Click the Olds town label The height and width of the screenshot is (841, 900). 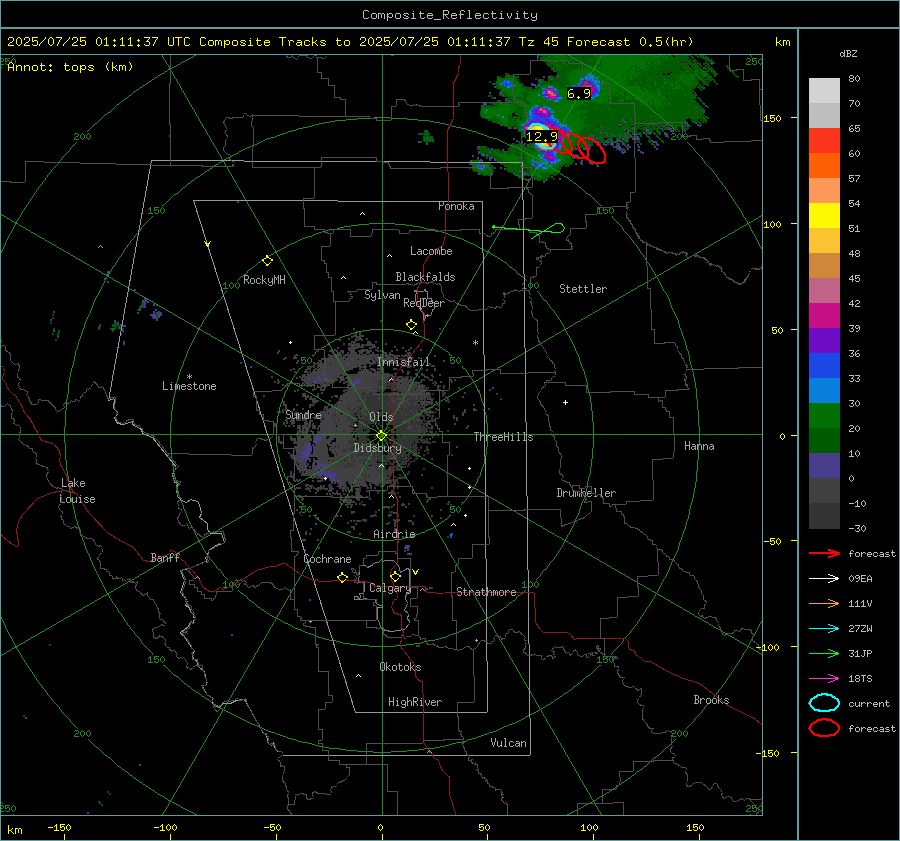(x=381, y=417)
